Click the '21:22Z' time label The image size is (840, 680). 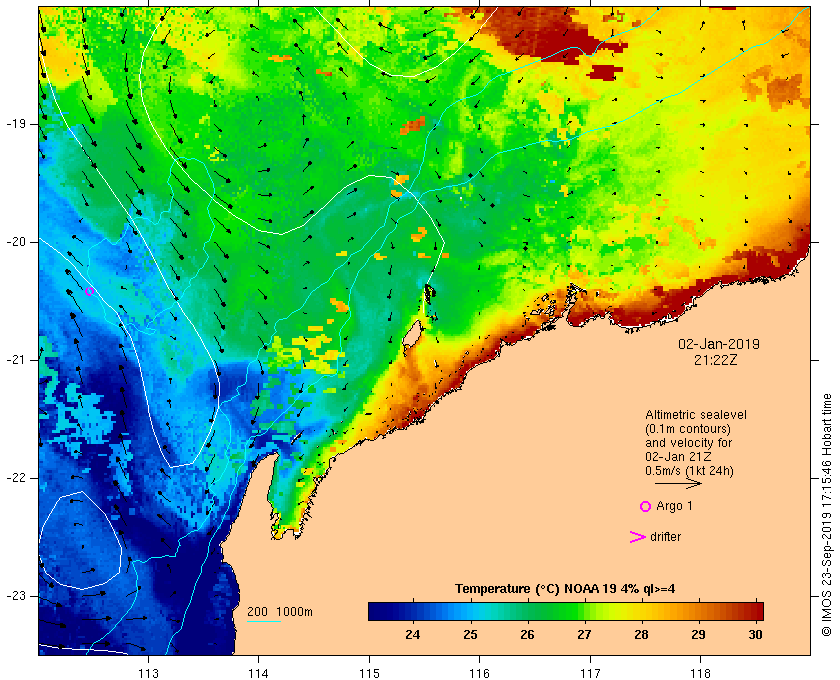pos(715,360)
